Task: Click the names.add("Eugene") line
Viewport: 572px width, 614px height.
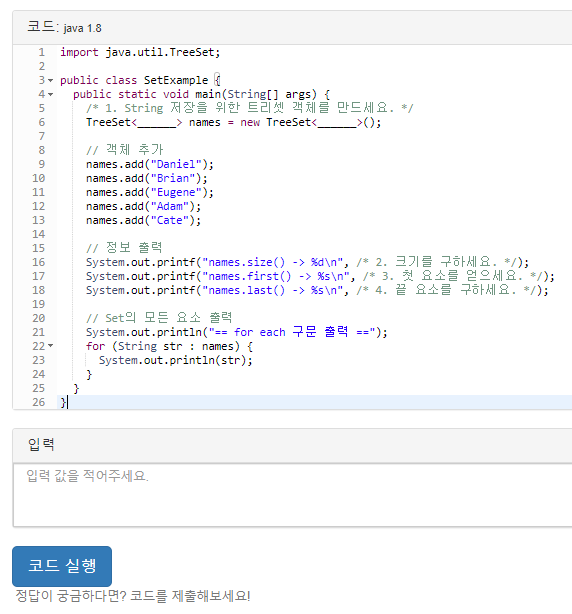Action: click(x=150, y=193)
